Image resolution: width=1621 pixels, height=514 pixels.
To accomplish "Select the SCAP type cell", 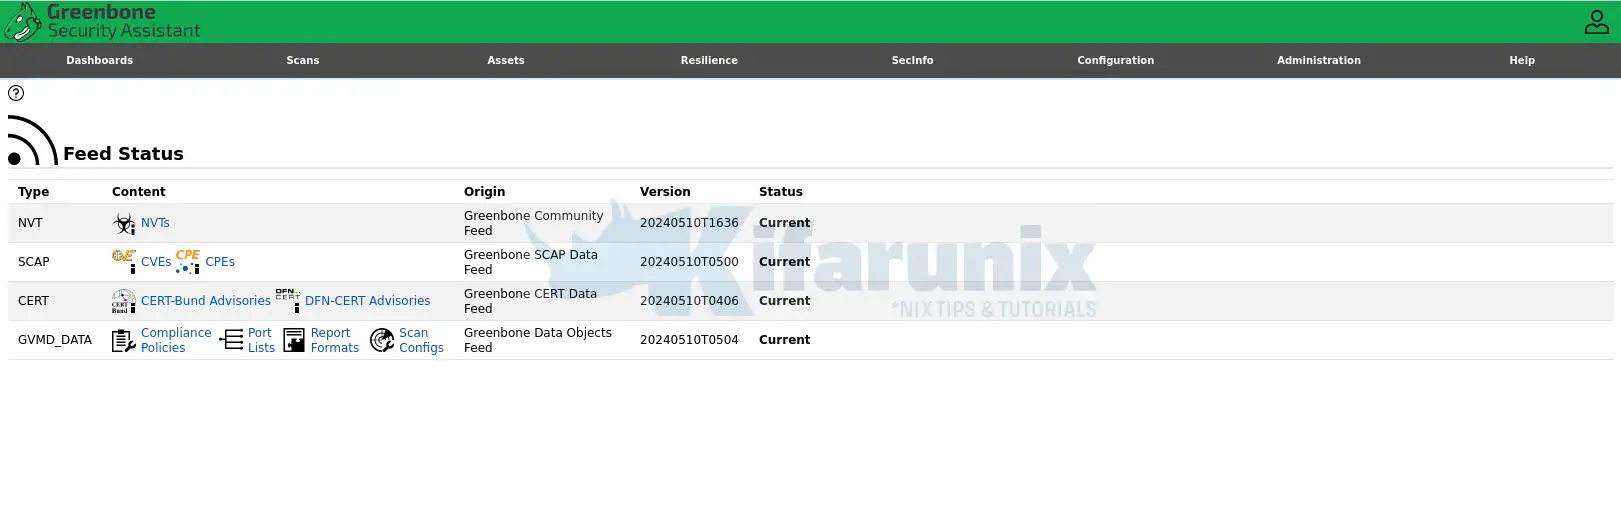I will [x=33, y=262].
